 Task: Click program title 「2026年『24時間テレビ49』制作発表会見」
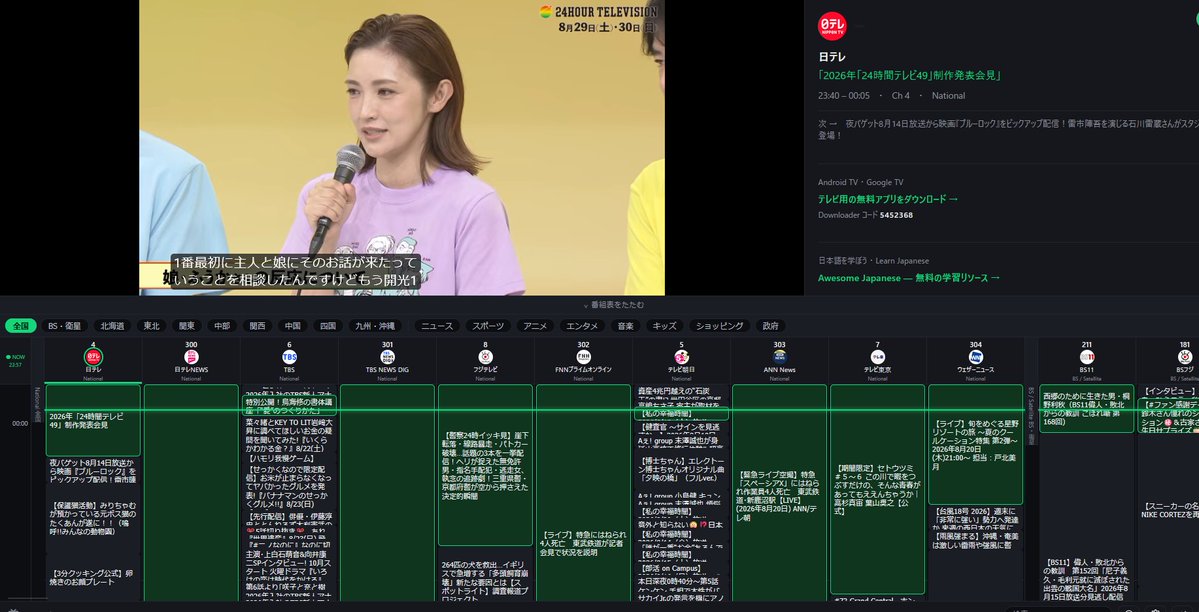909,76
